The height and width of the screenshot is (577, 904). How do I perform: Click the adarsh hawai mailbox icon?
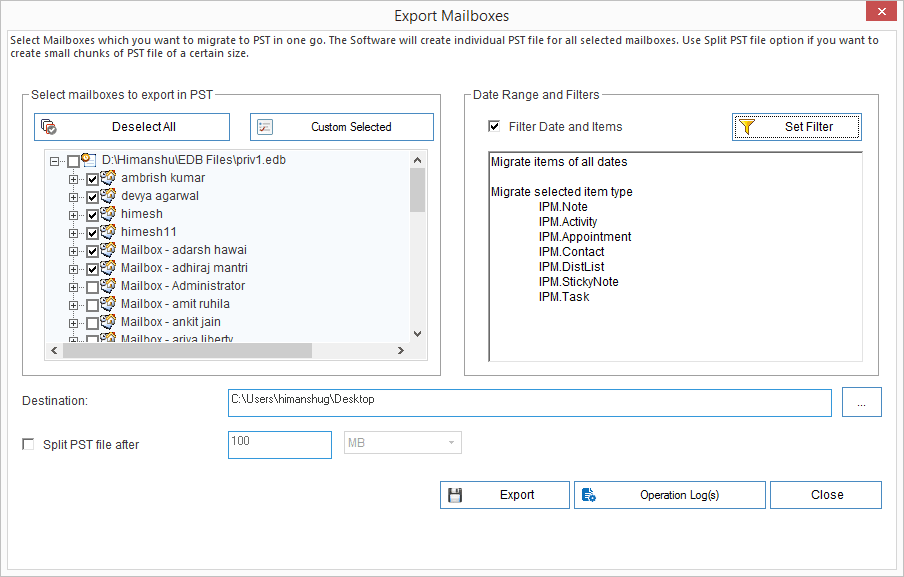coord(108,250)
